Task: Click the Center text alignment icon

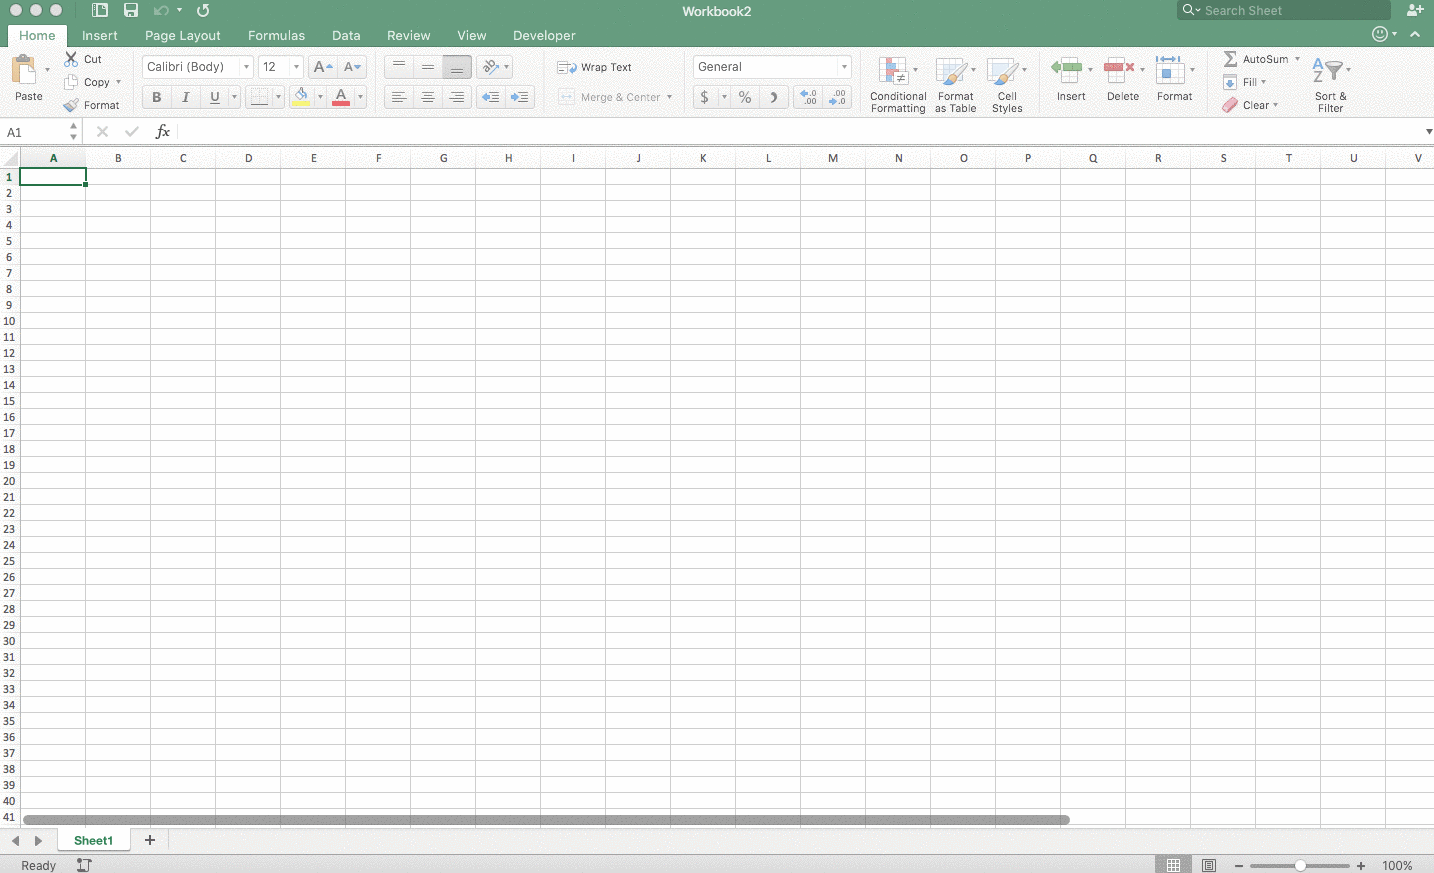Action: click(x=428, y=97)
